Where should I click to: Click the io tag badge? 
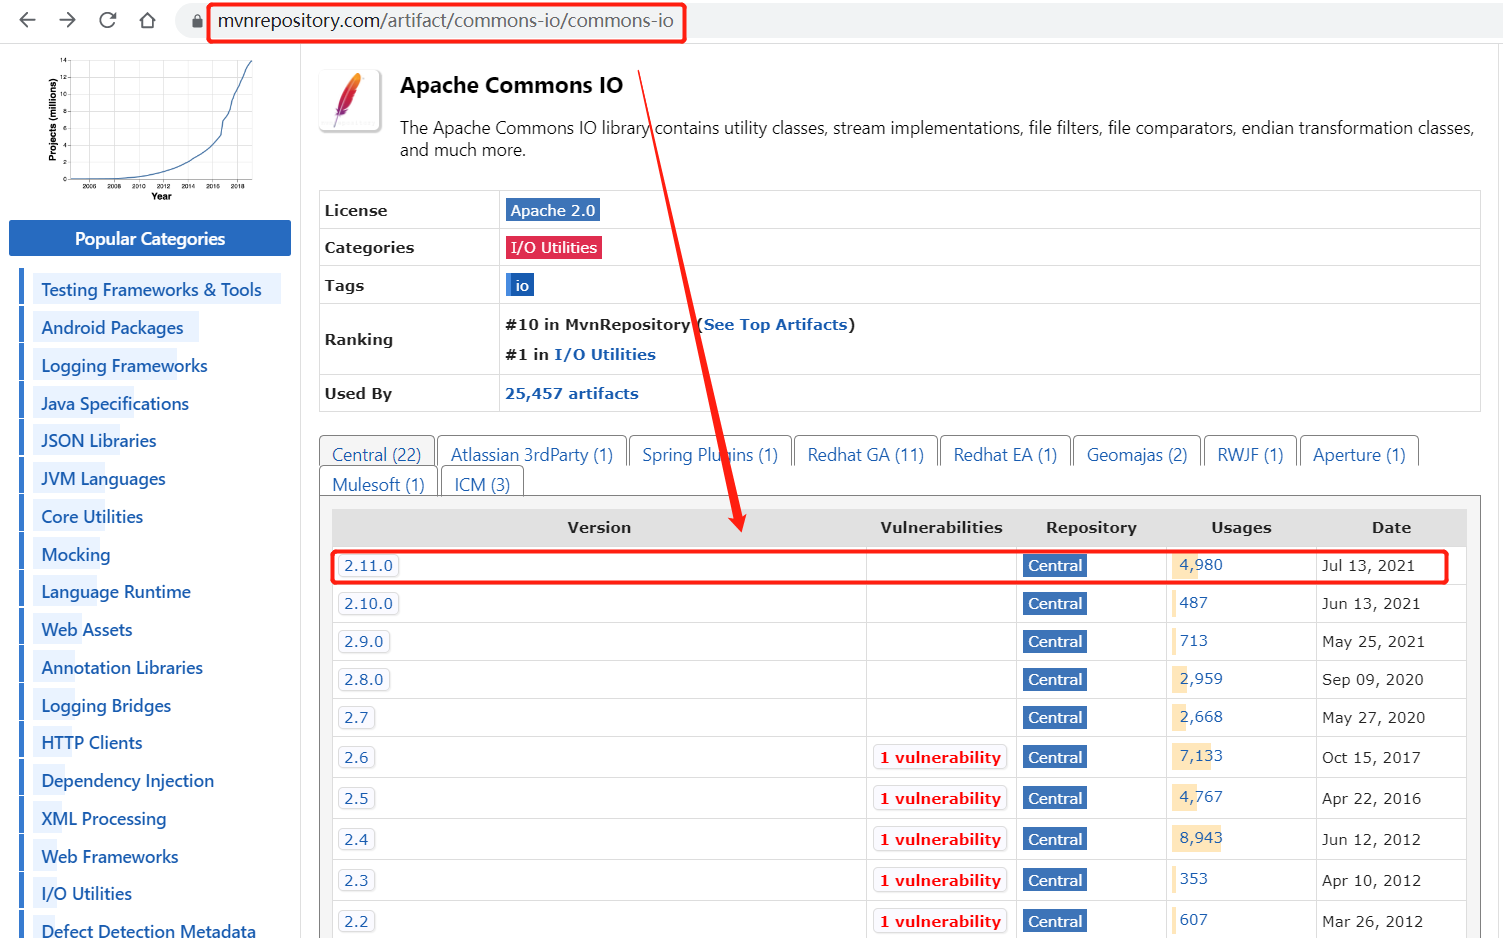[x=519, y=284]
